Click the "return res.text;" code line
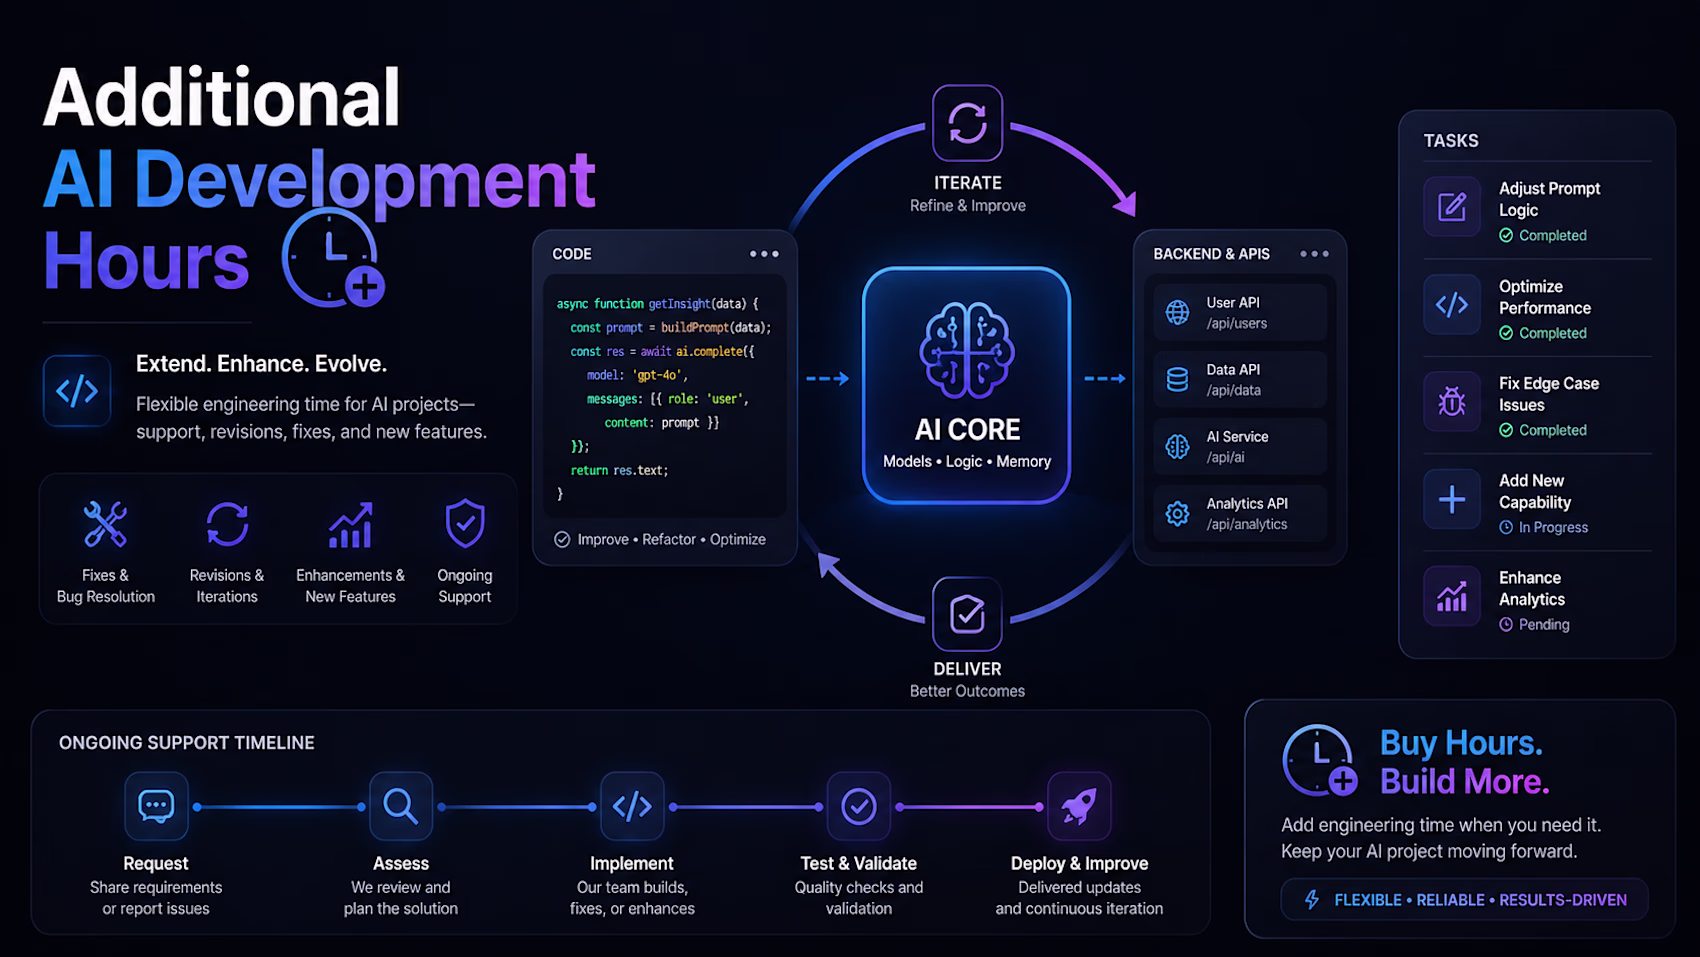The width and height of the screenshot is (1700, 957). click(x=619, y=471)
